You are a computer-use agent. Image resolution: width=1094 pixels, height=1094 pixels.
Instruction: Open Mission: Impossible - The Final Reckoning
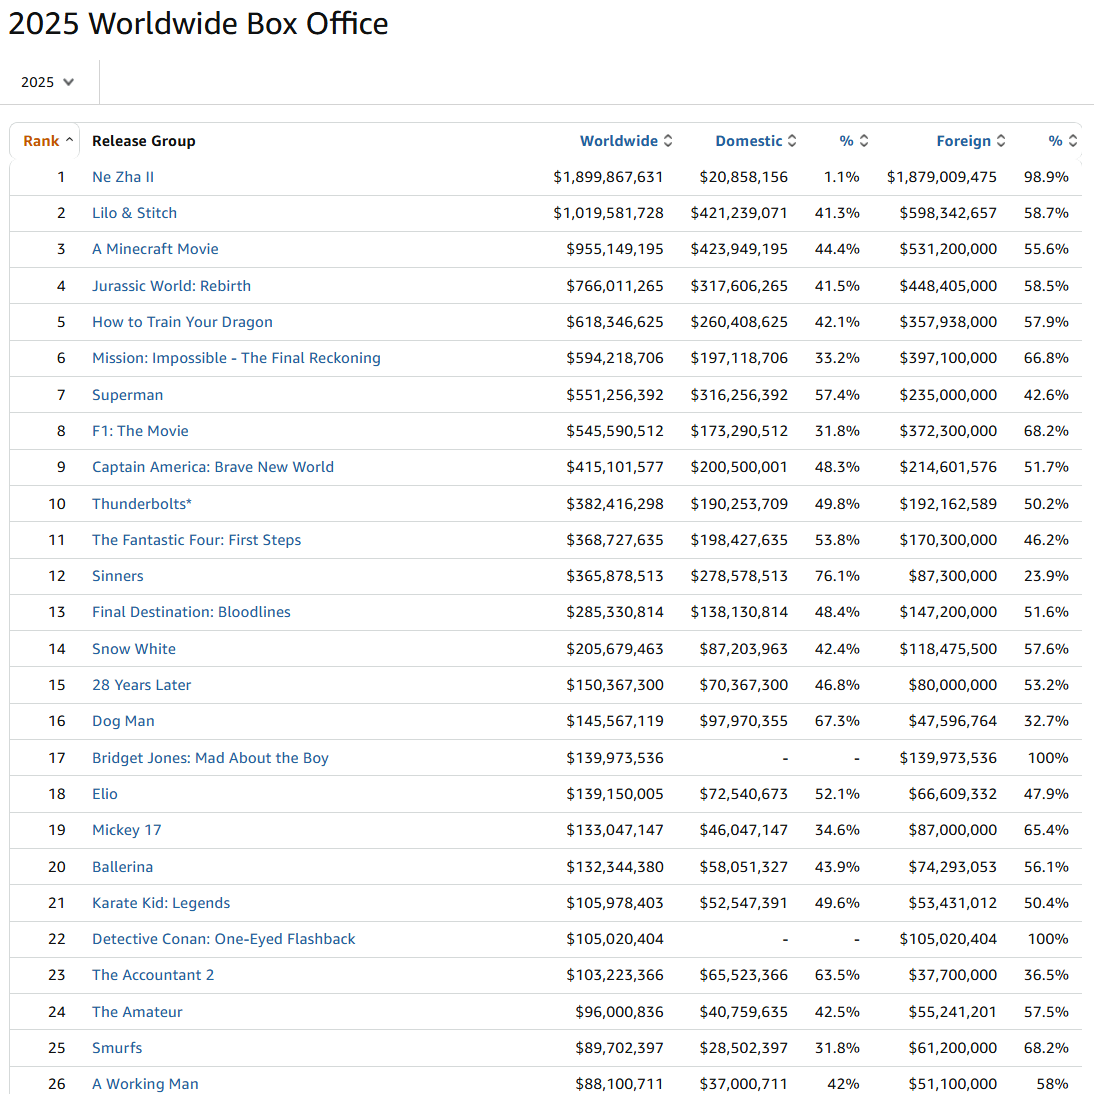(237, 358)
